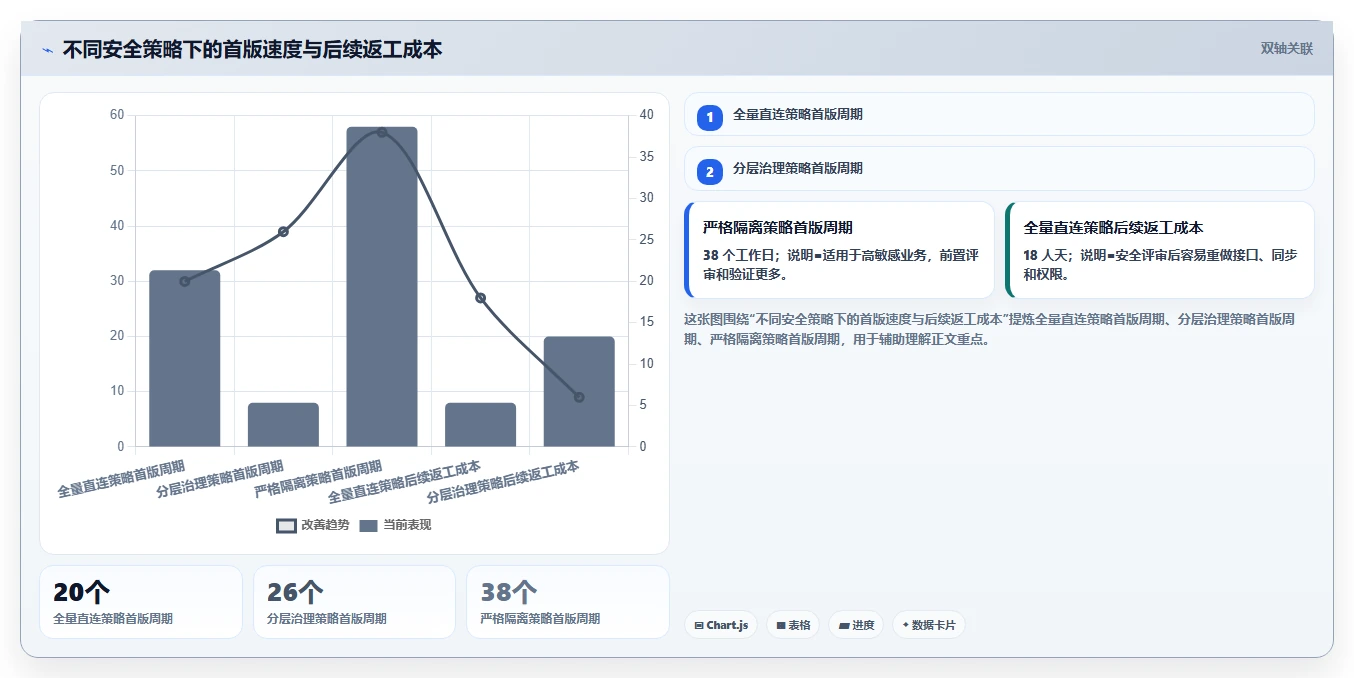Toggle the 当前表现 legend swatch
The image size is (1354, 678).
[368, 525]
